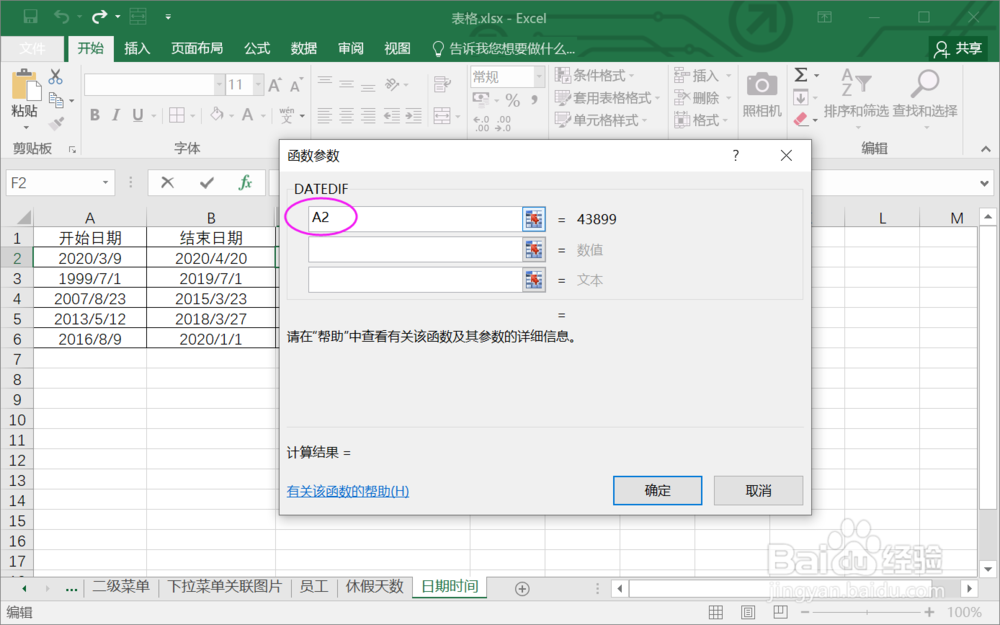Click the Borders icon

click(177, 115)
